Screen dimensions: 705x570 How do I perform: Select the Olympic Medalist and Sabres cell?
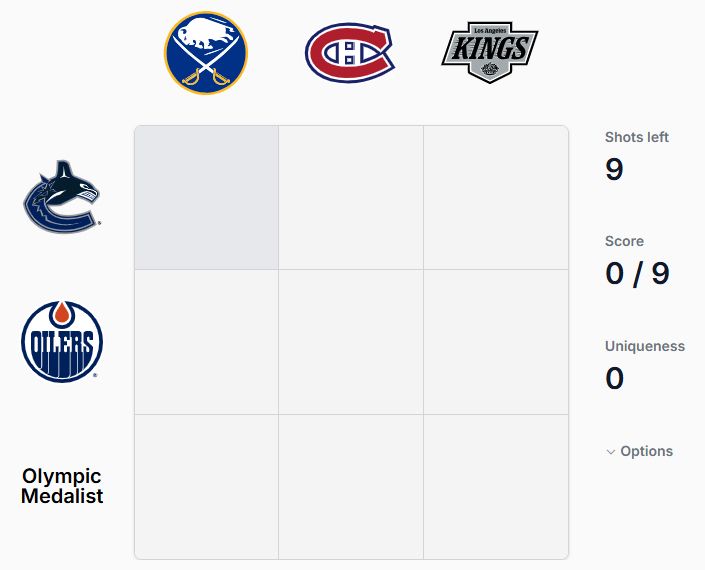coord(206,487)
